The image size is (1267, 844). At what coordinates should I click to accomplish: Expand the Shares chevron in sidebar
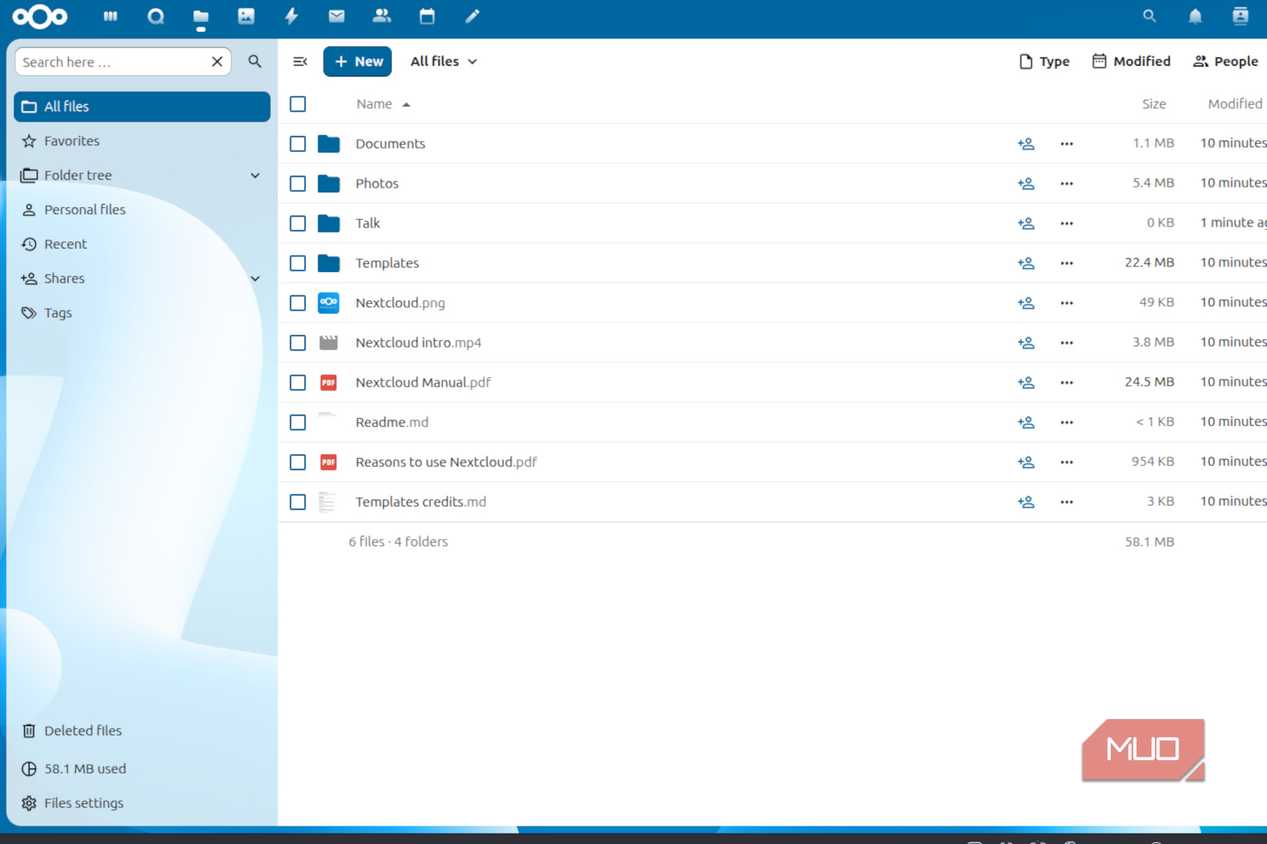[x=255, y=279]
